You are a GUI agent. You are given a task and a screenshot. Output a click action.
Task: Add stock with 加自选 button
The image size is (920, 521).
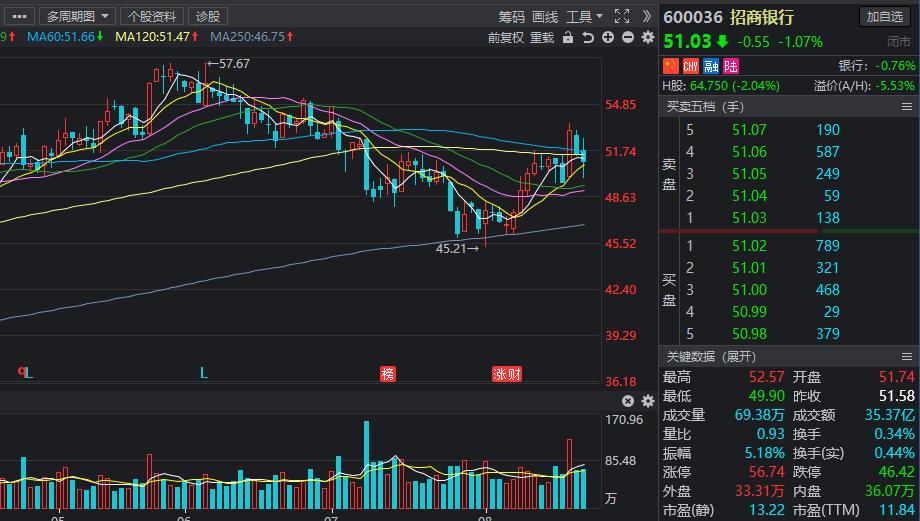(x=885, y=16)
